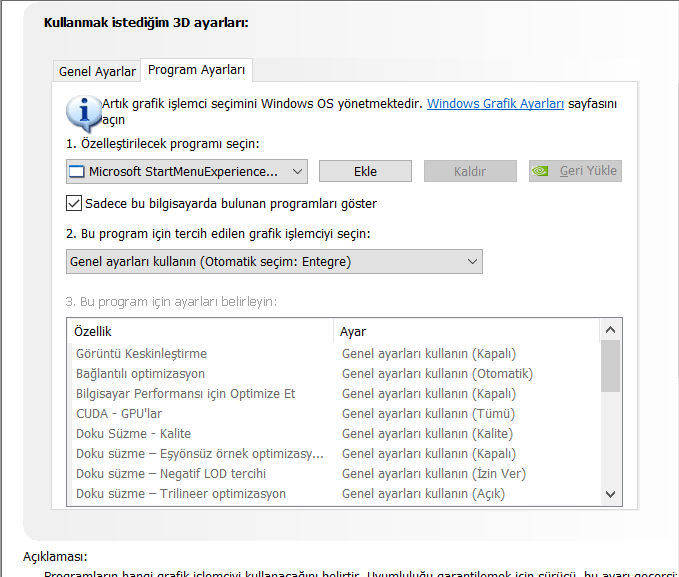Click the program icon in the program dropdown

pyautogui.click(x=76, y=172)
